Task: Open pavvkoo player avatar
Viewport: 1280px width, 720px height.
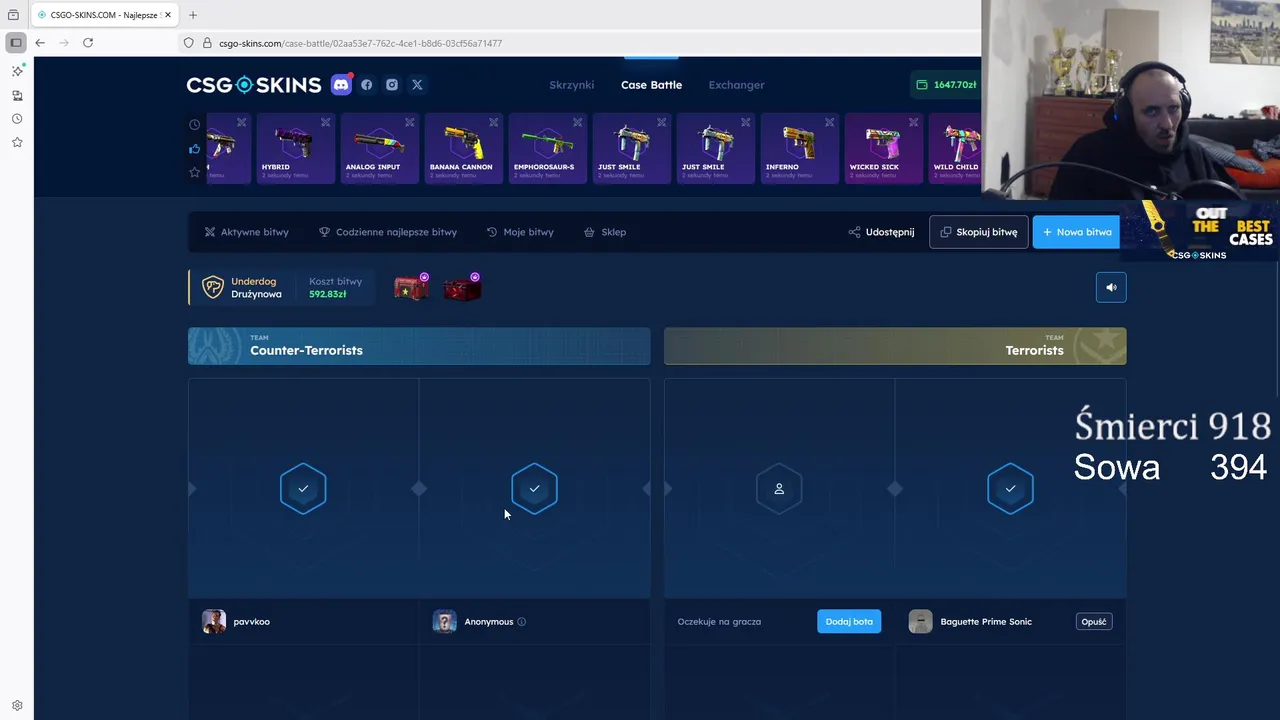Action: (214, 622)
